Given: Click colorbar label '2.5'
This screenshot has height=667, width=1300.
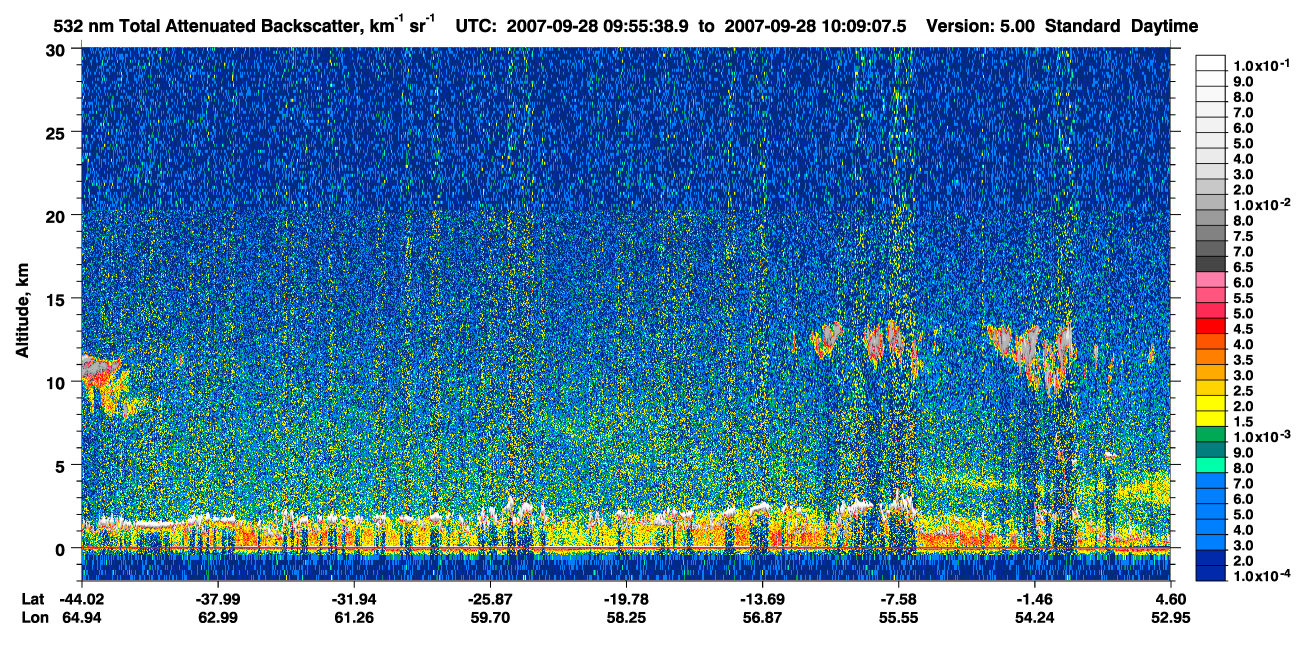Looking at the screenshot, I should [x=1243, y=392].
